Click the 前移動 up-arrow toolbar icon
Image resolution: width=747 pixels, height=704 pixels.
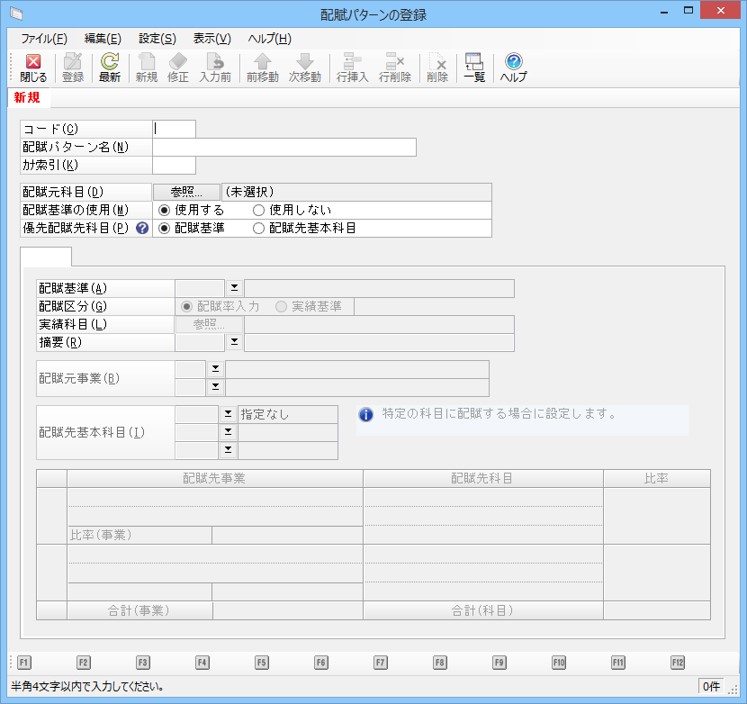click(x=262, y=68)
